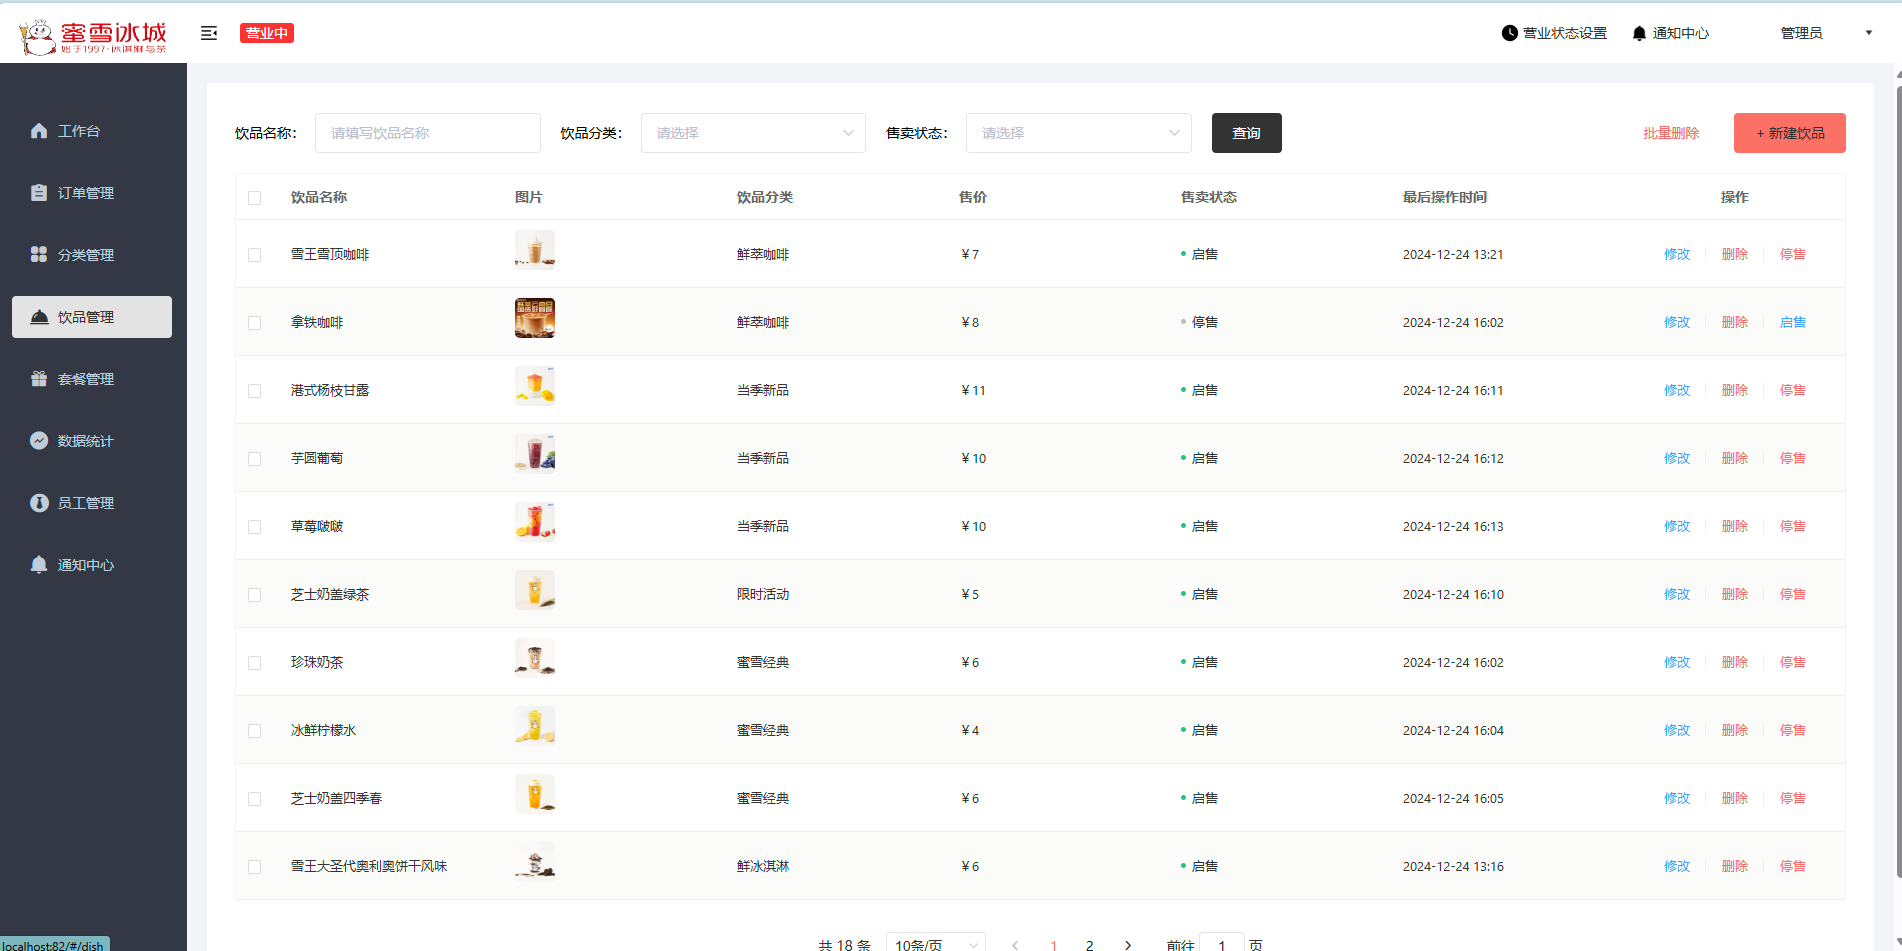Click the bell icon in the top bar
Image resolution: width=1902 pixels, height=951 pixels.
(x=1639, y=33)
